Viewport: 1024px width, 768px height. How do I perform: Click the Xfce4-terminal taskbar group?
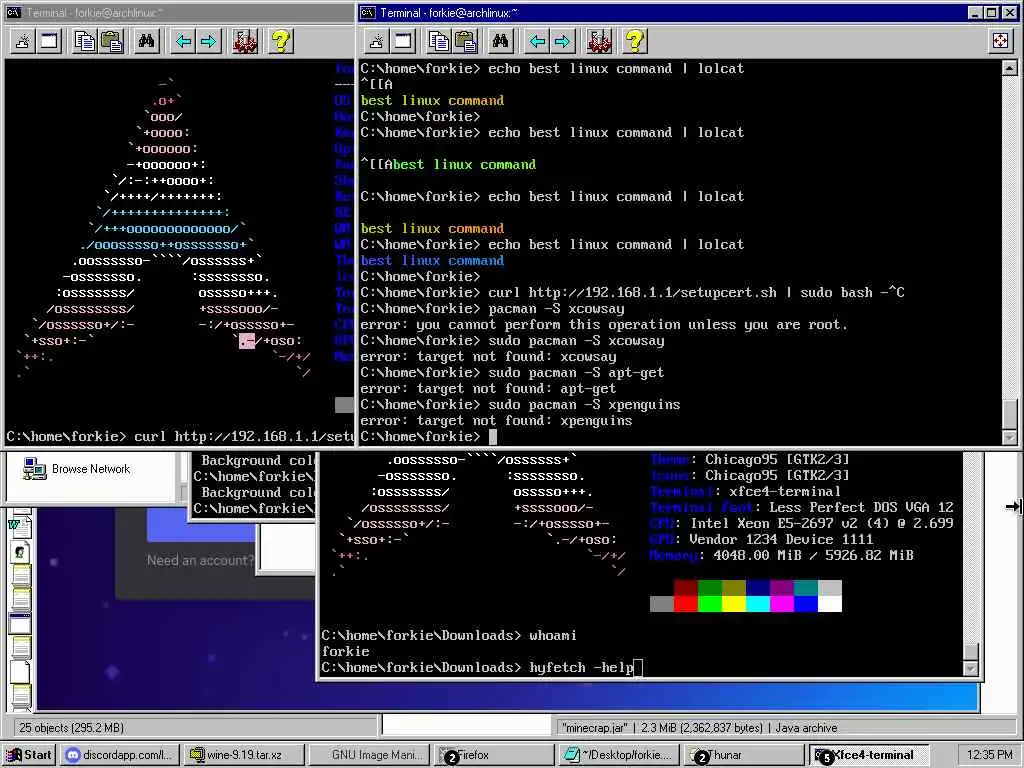(x=869, y=755)
